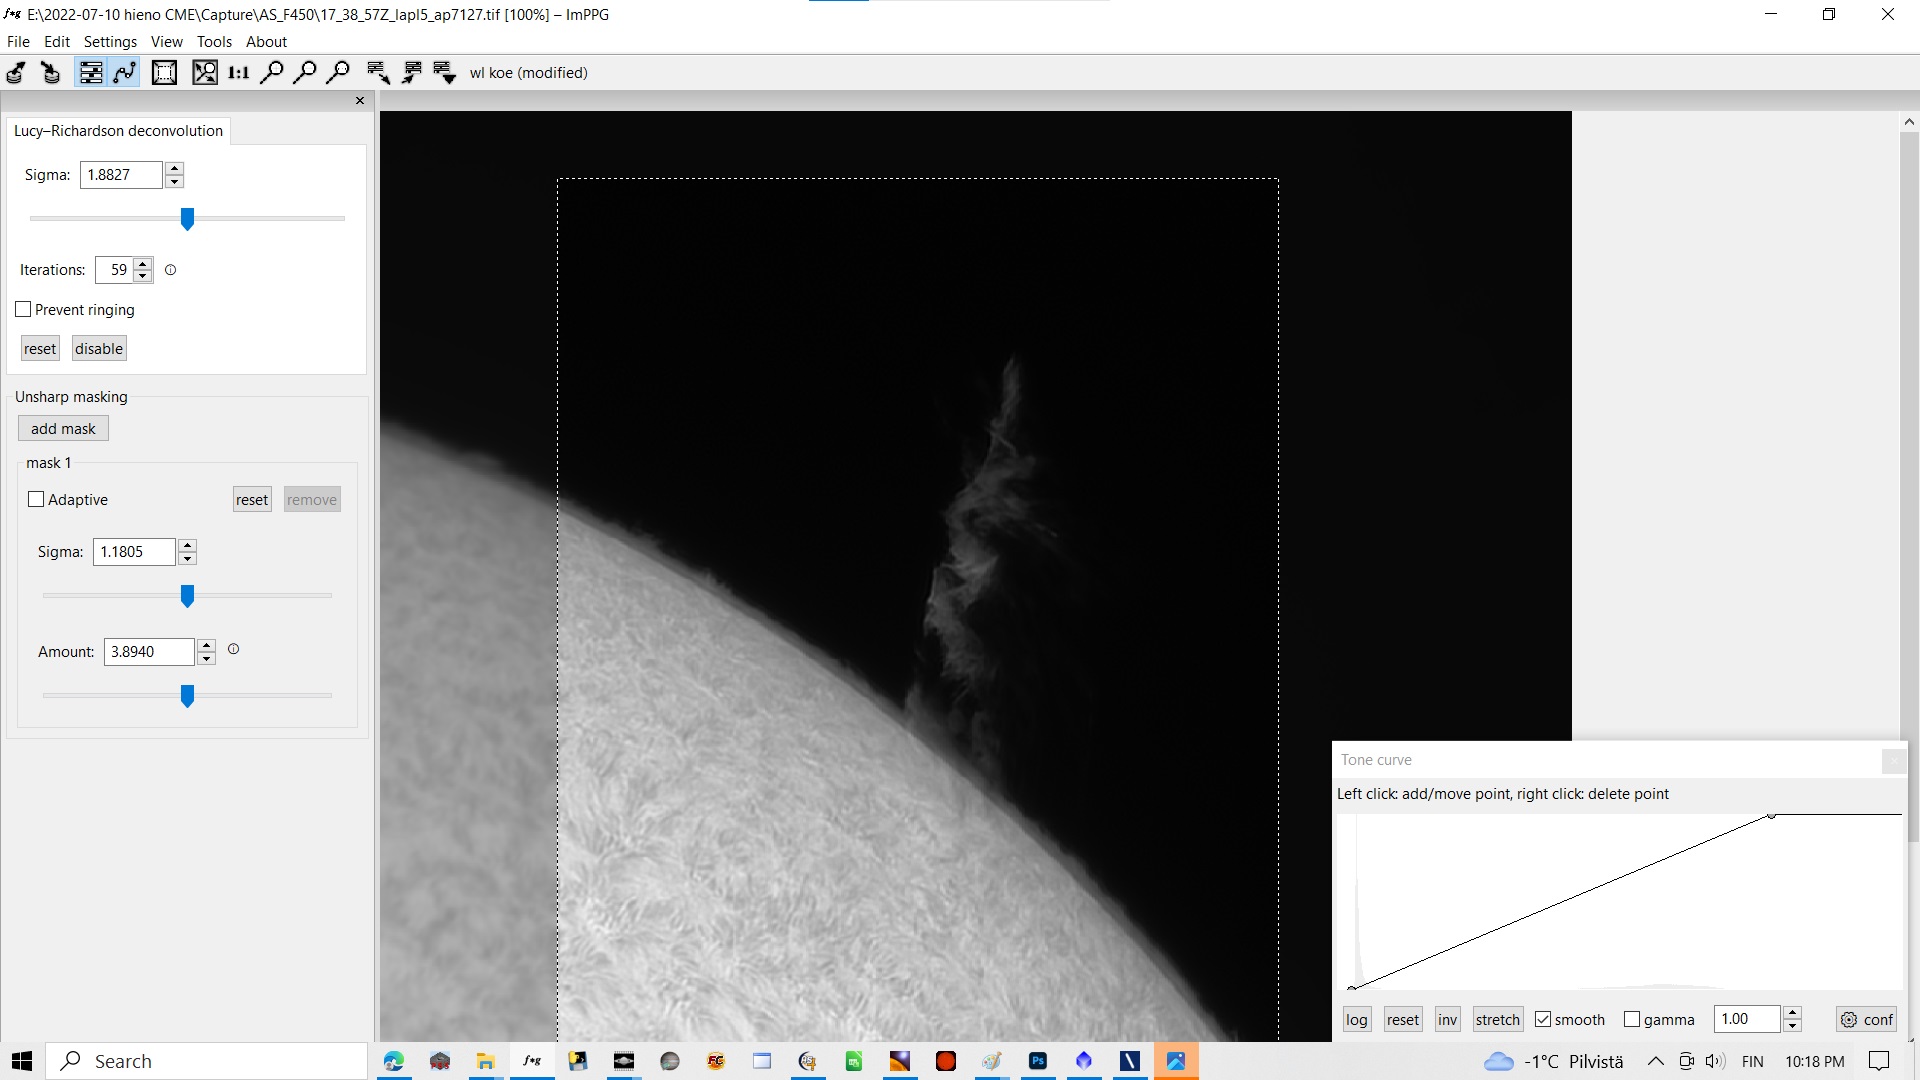Click disable for deconvolution
The image size is (1920, 1080).
click(99, 348)
